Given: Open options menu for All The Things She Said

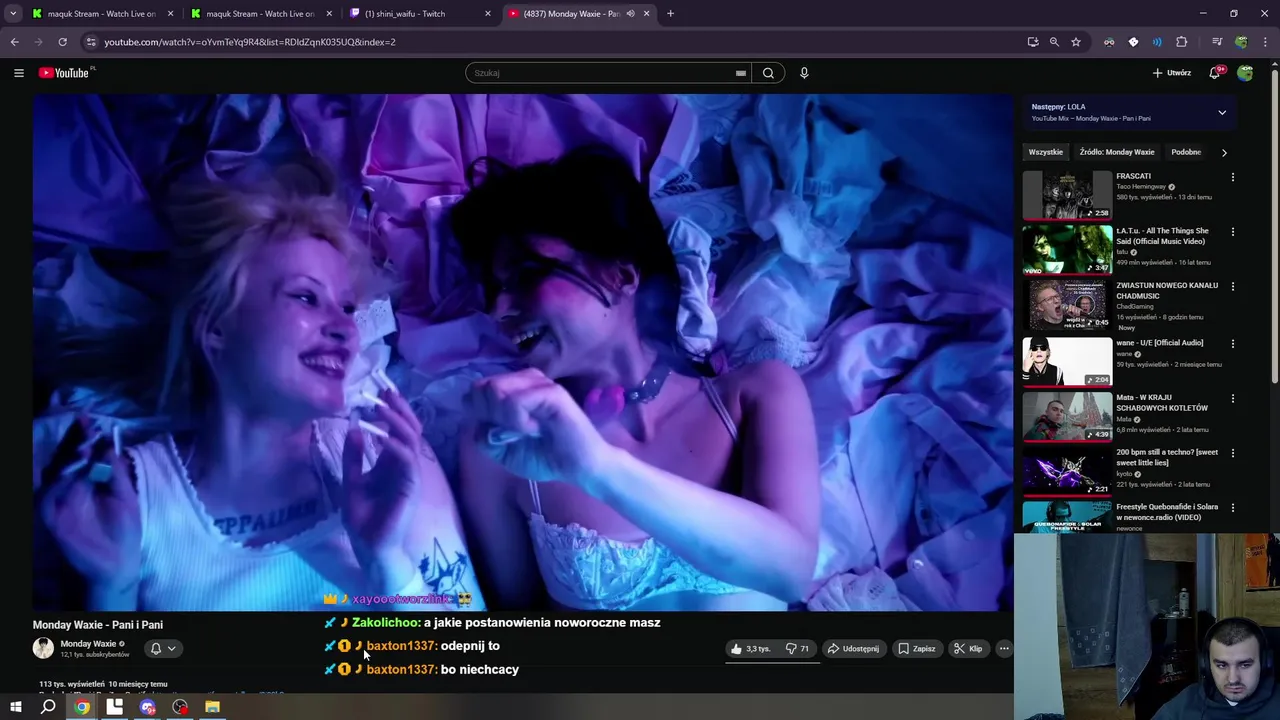Looking at the screenshot, I should [1232, 232].
